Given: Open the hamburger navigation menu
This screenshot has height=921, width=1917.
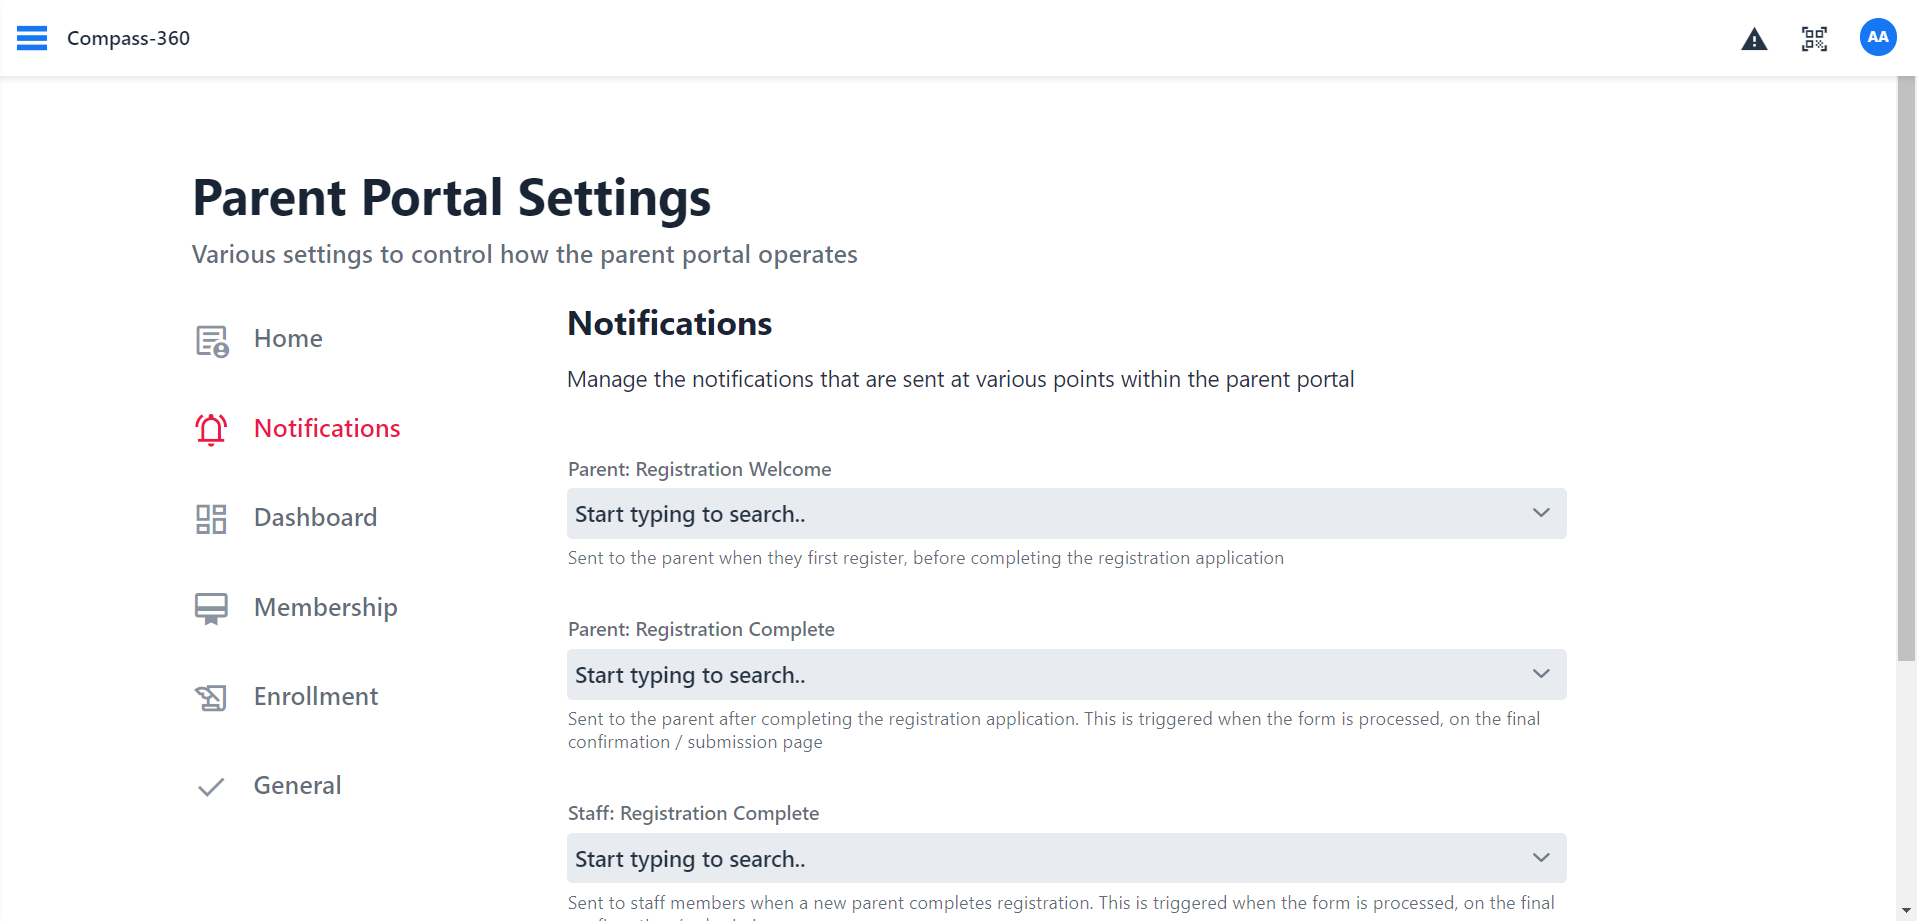Looking at the screenshot, I should point(32,38).
